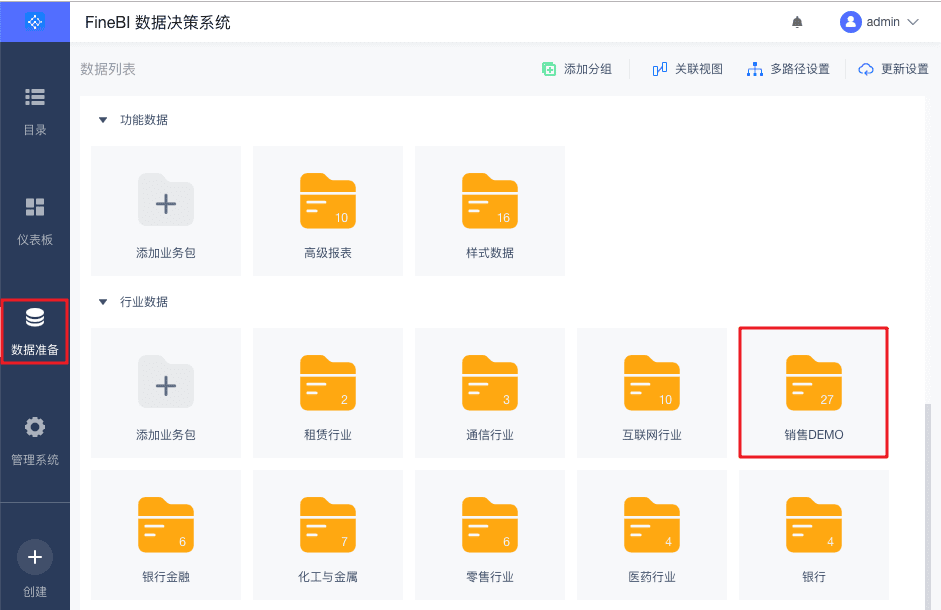Click the 添加分组 add group icon
Viewport: 941px width, 610px height.
[x=549, y=69]
